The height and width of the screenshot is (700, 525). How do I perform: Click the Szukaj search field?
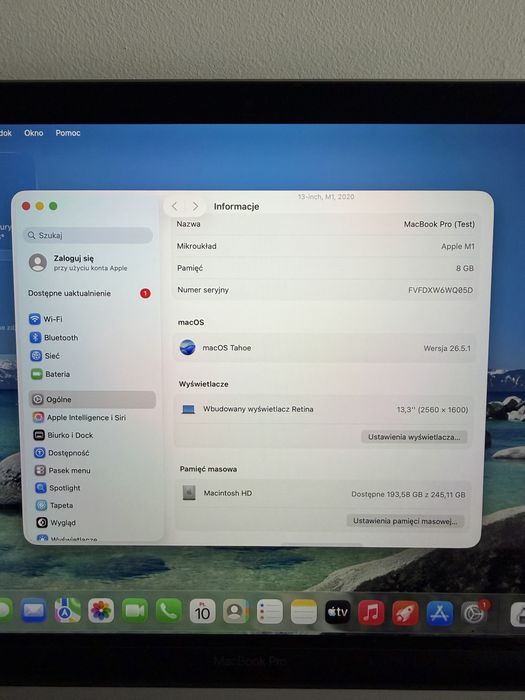tap(88, 235)
